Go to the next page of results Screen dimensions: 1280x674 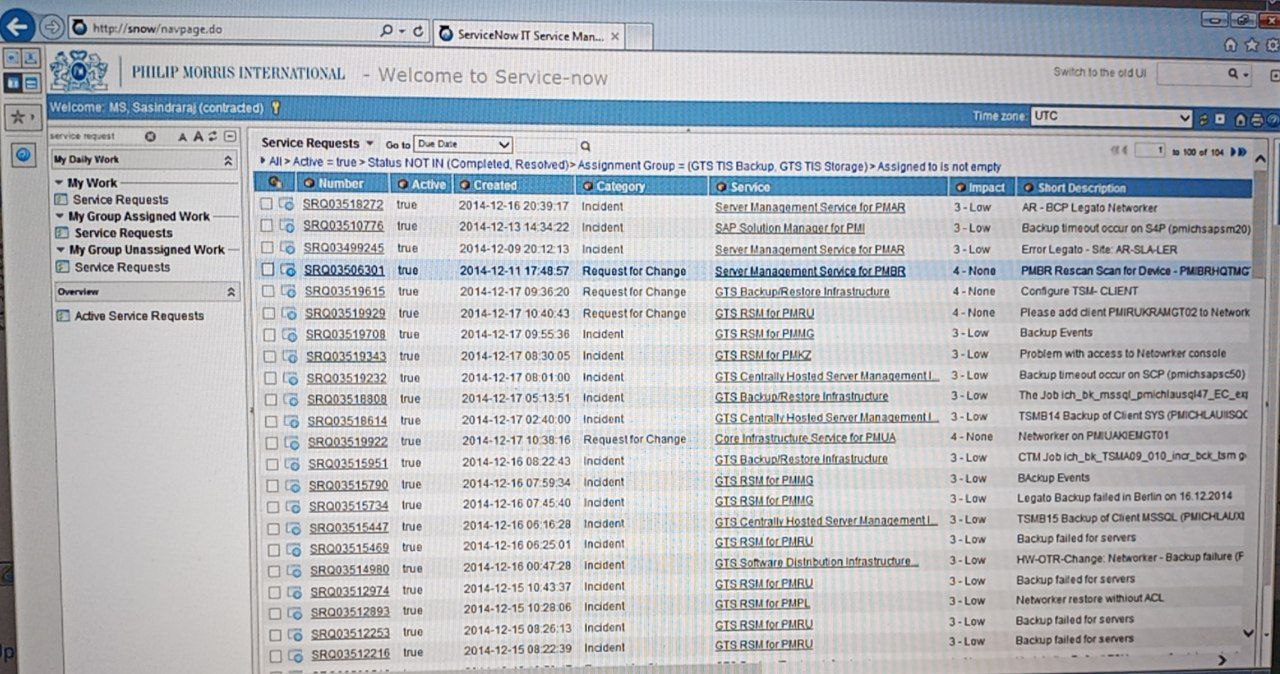click(x=1232, y=151)
